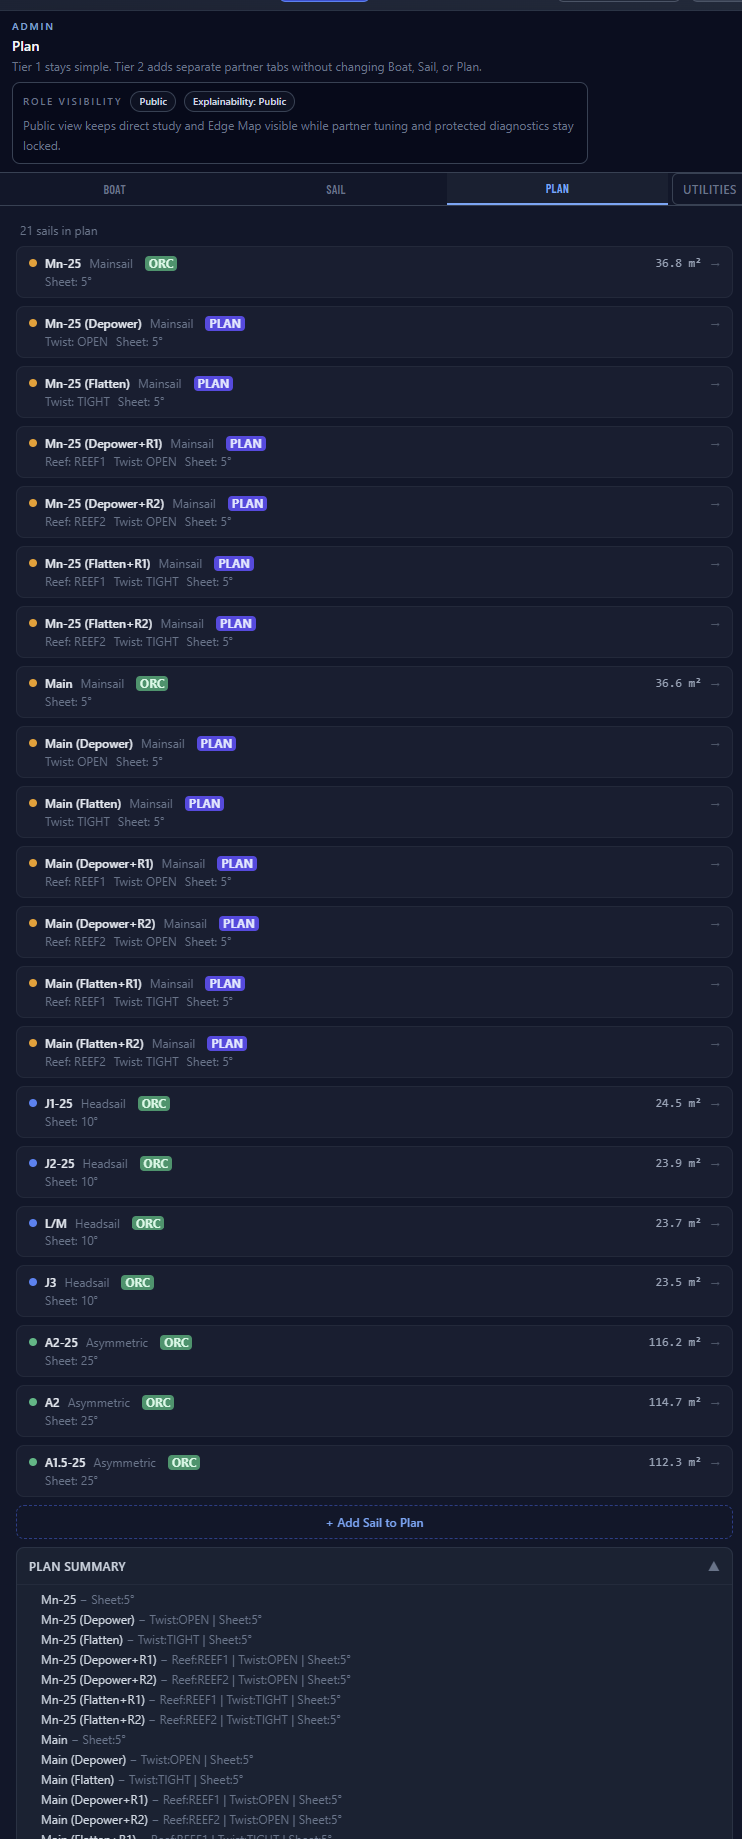This screenshot has height=1839, width=742.
Task: Click the PLAN badge on Mn-25 (Depower)
Action: (224, 323)
